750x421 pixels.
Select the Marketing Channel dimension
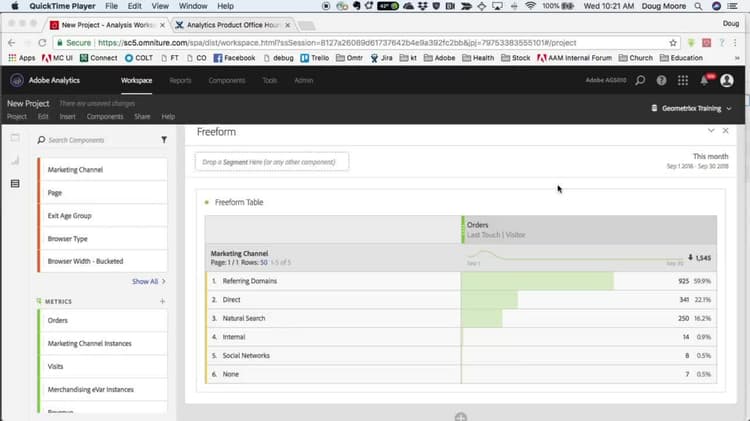coord(103,169)
